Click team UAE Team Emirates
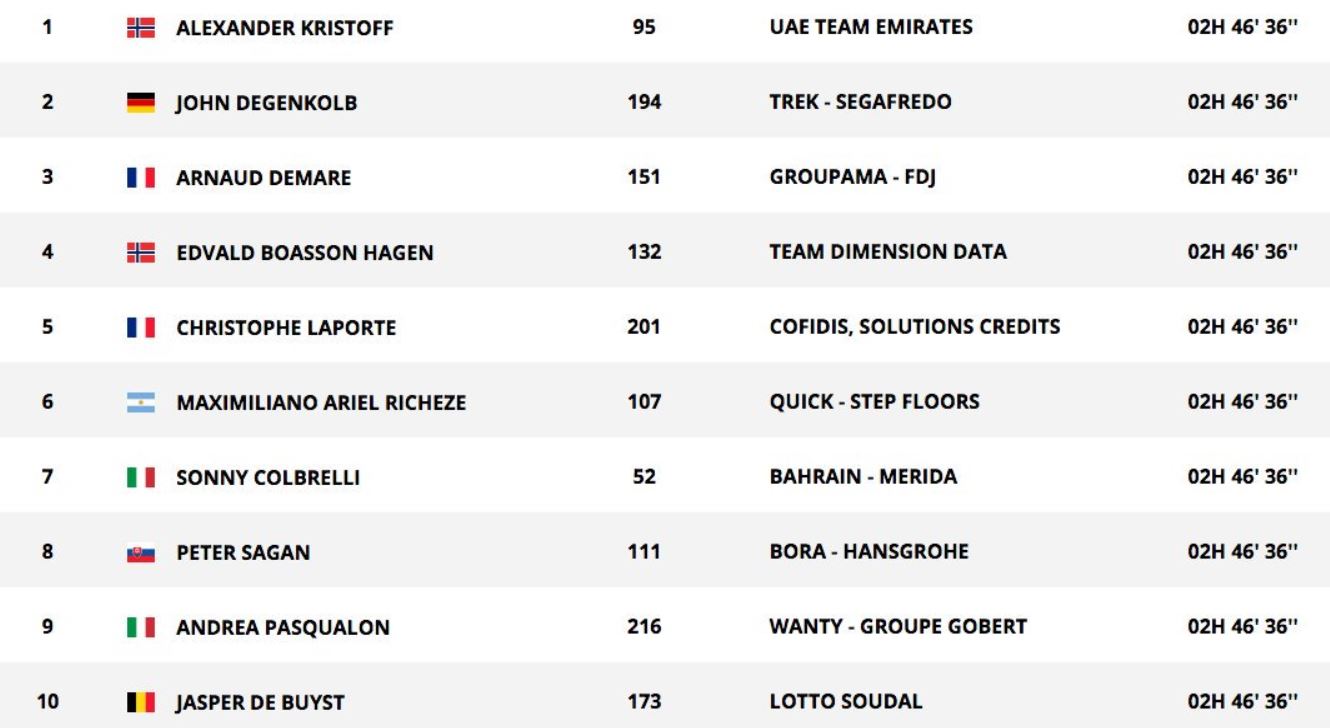This screenshot has height=728, width=1330. coord(871,27)
